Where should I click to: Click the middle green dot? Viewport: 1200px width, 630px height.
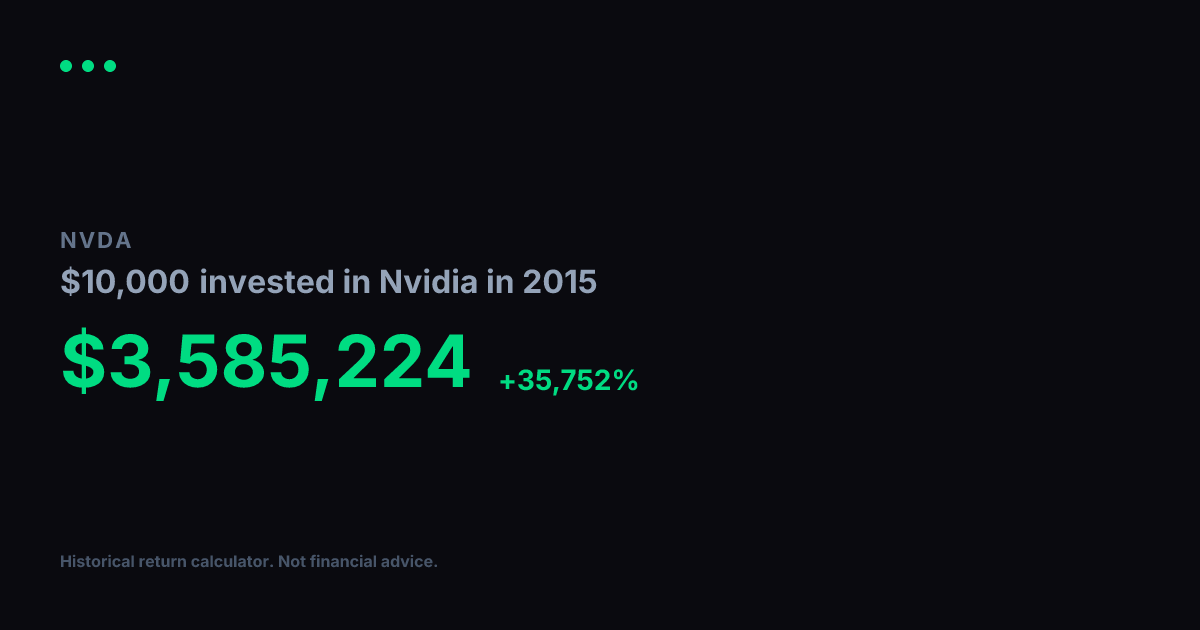click(x=88, y=66)
